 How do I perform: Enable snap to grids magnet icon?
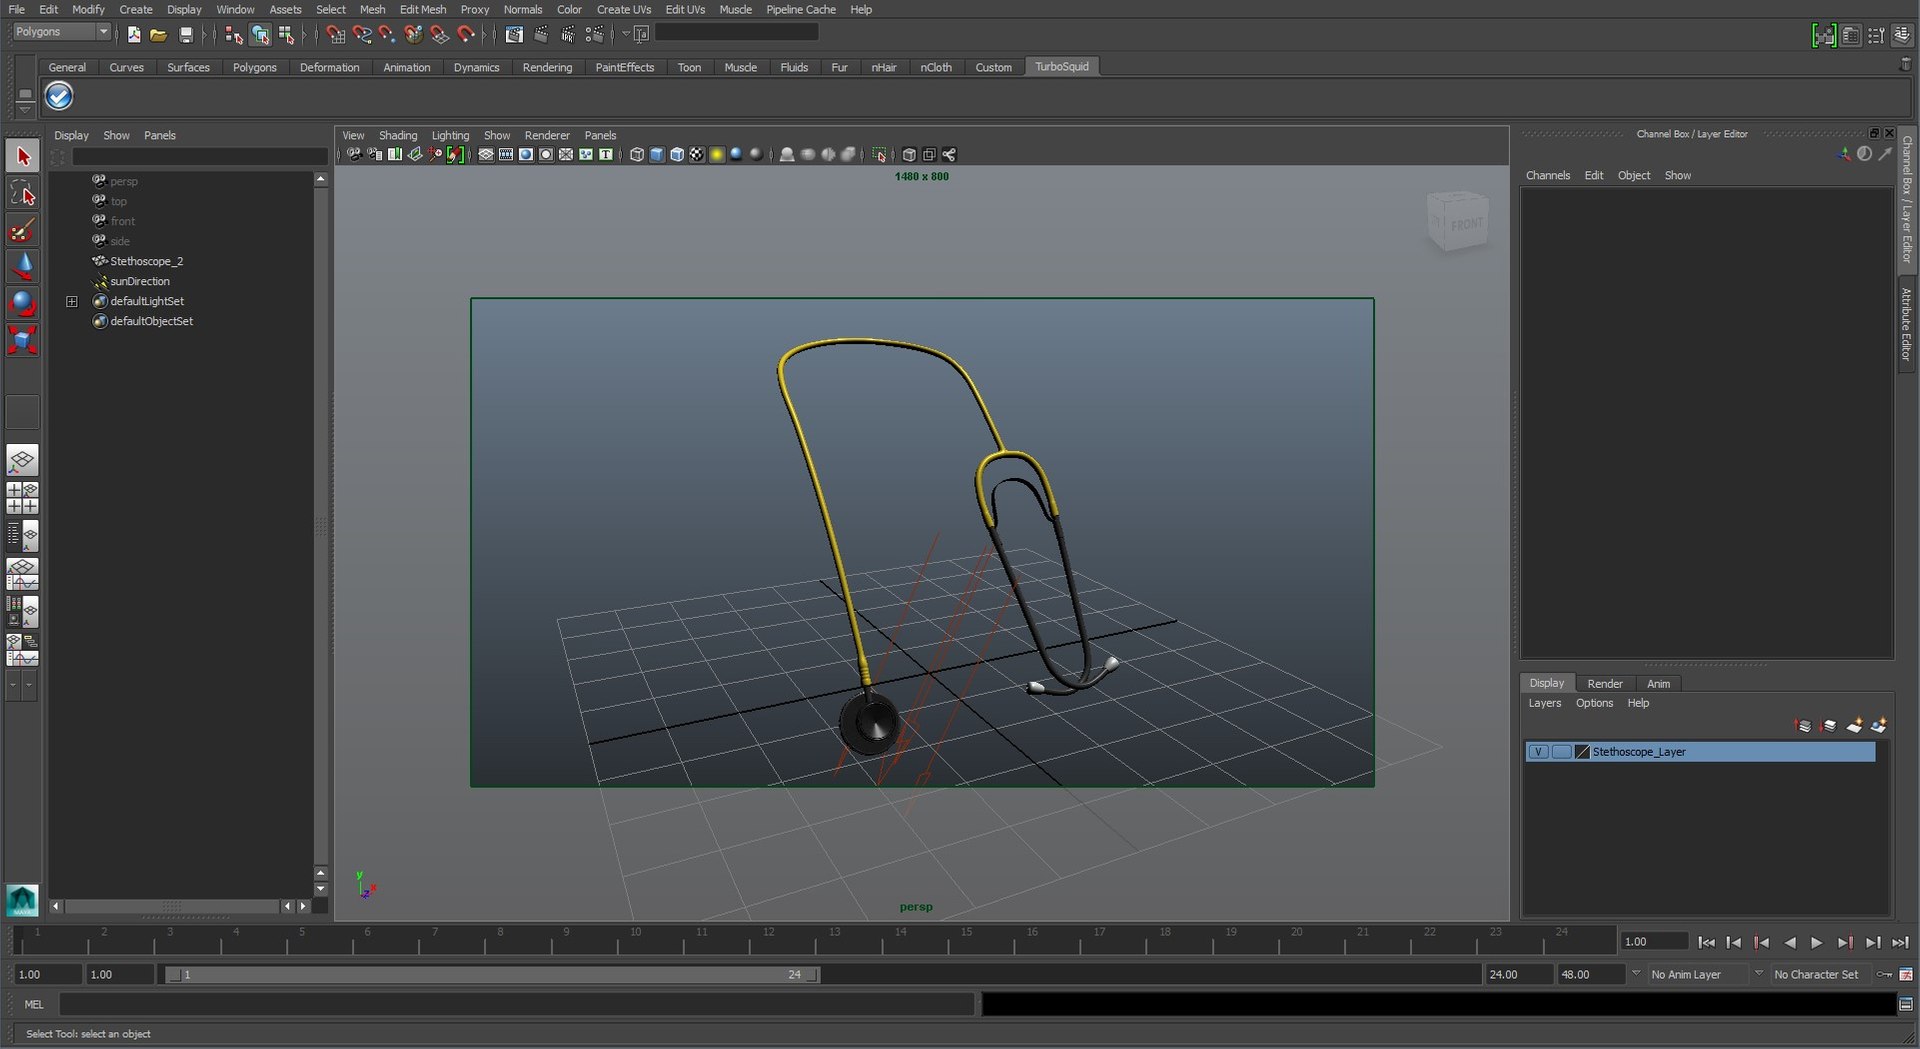tap(335, 35)
